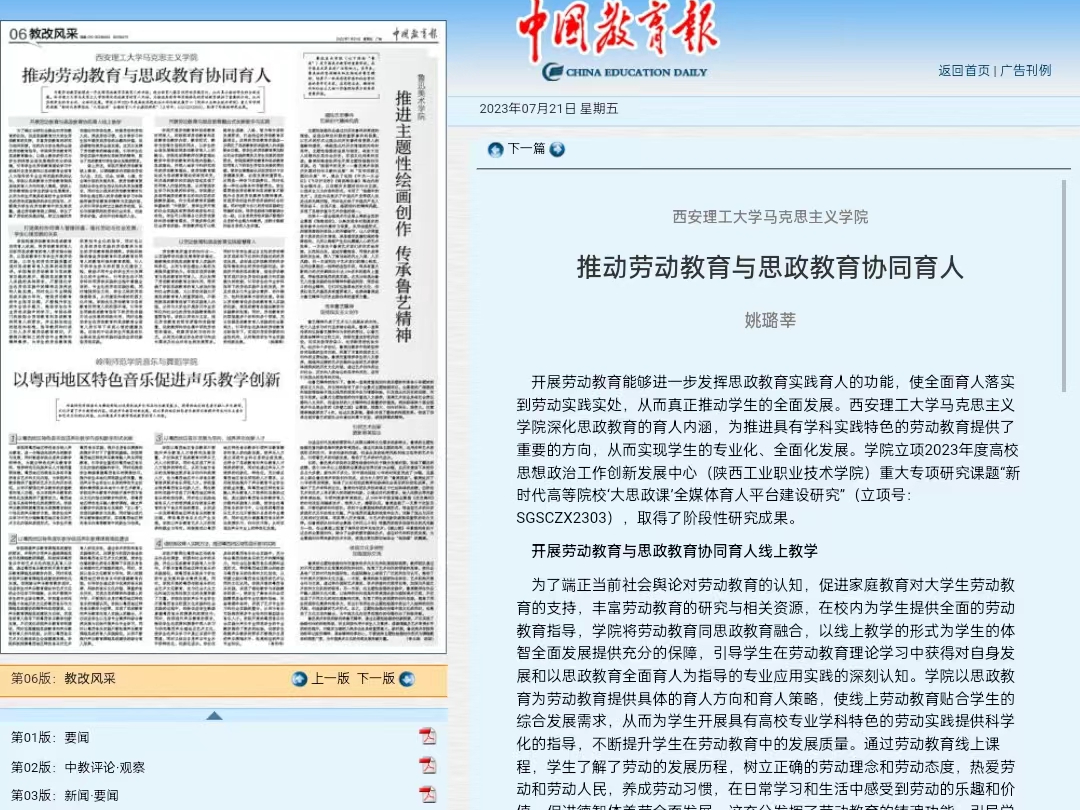Open the PDF icon for 第03版 新闻·要闻

click(427, 795)
